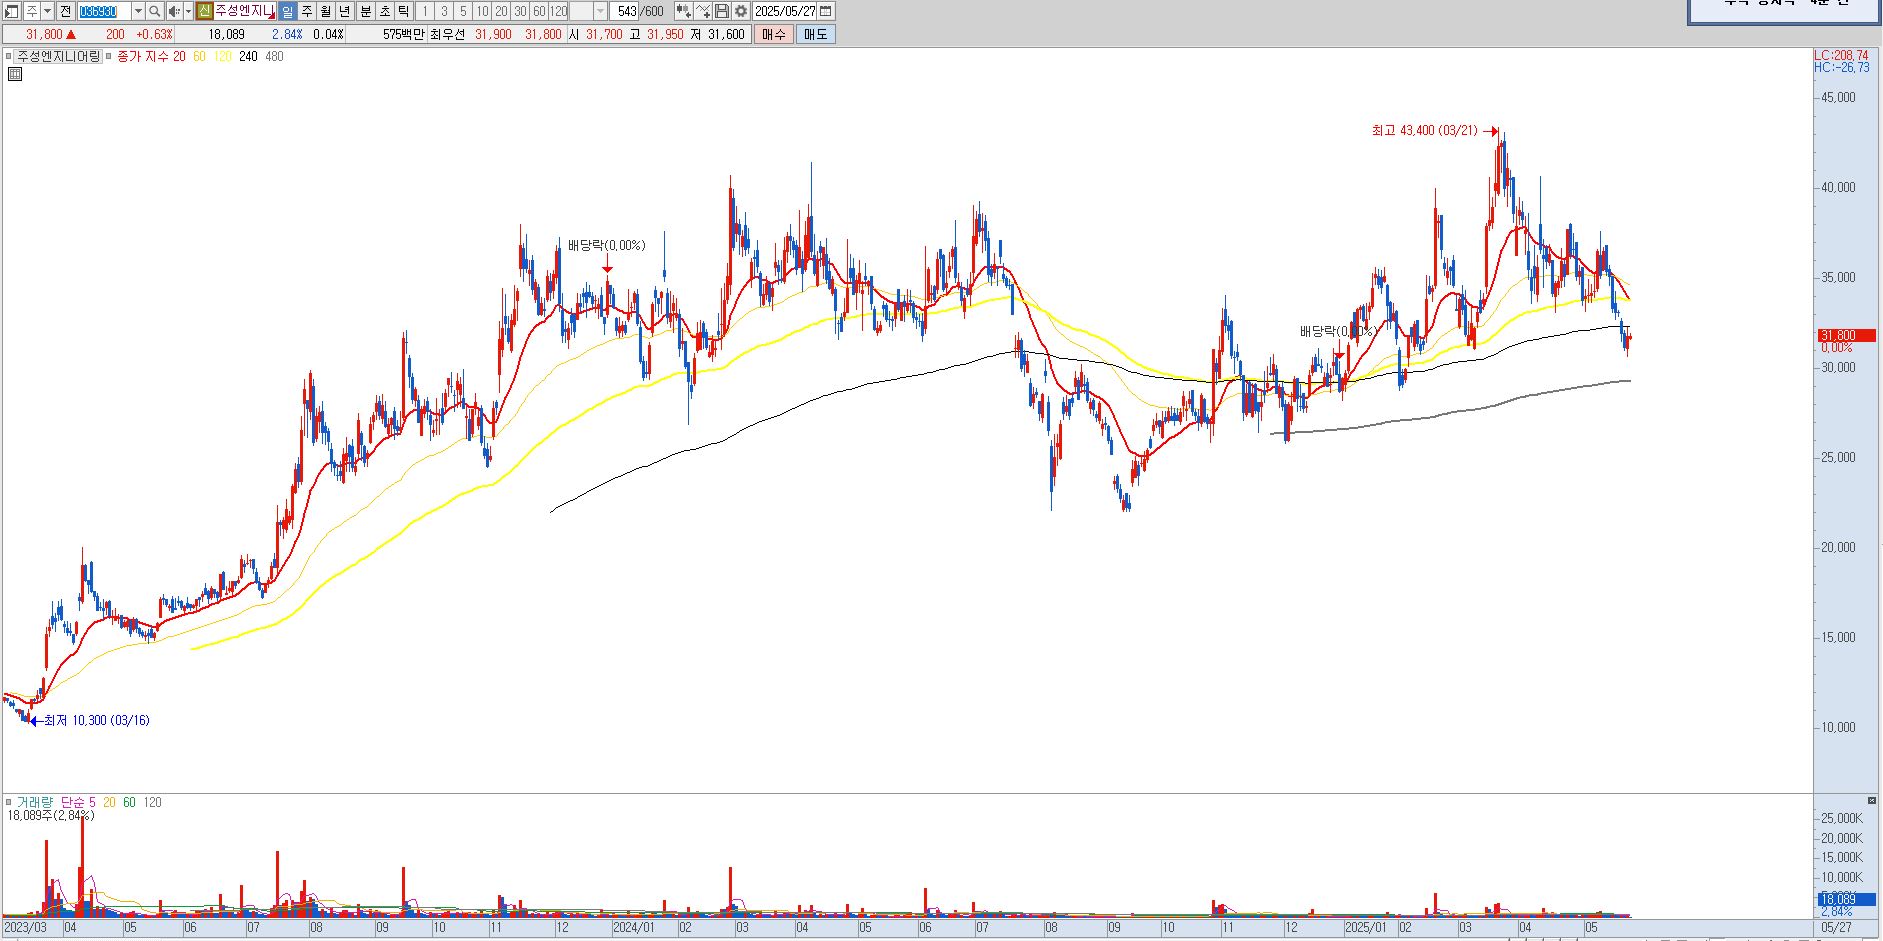This screenshot has width=1883, height=941.
Task: Switch chart to 틱 tick period
Action: coord(403,11)
